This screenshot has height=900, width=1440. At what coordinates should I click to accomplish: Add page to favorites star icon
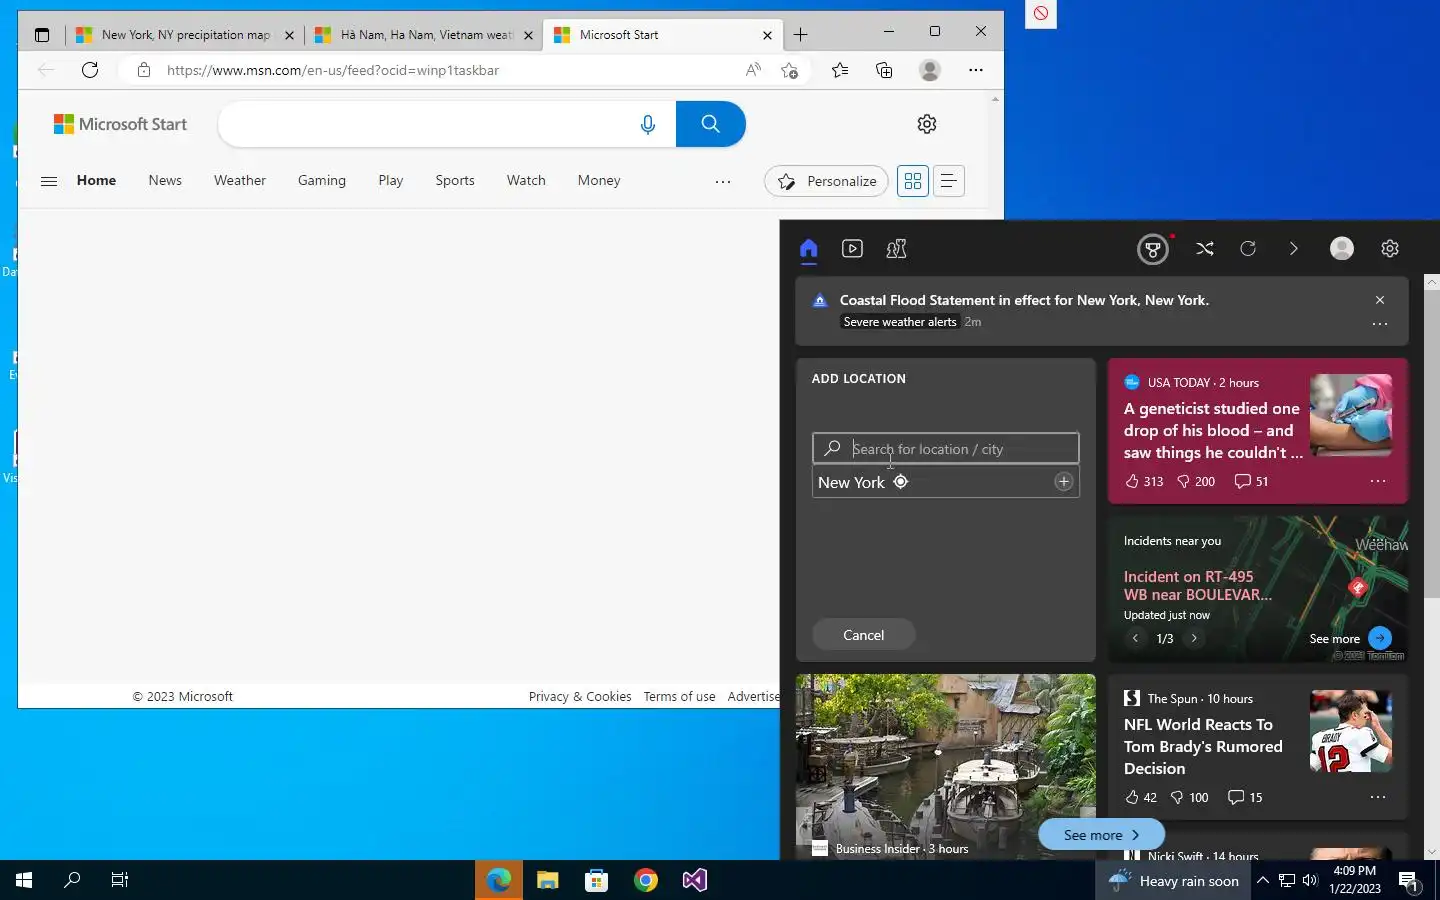[x=790, y=70]
